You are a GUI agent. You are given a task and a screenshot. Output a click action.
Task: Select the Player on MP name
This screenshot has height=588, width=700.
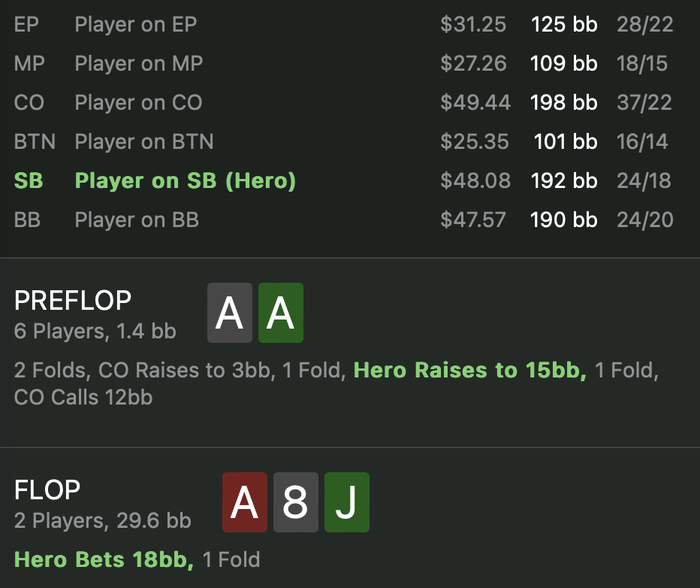tap(138, 64)
